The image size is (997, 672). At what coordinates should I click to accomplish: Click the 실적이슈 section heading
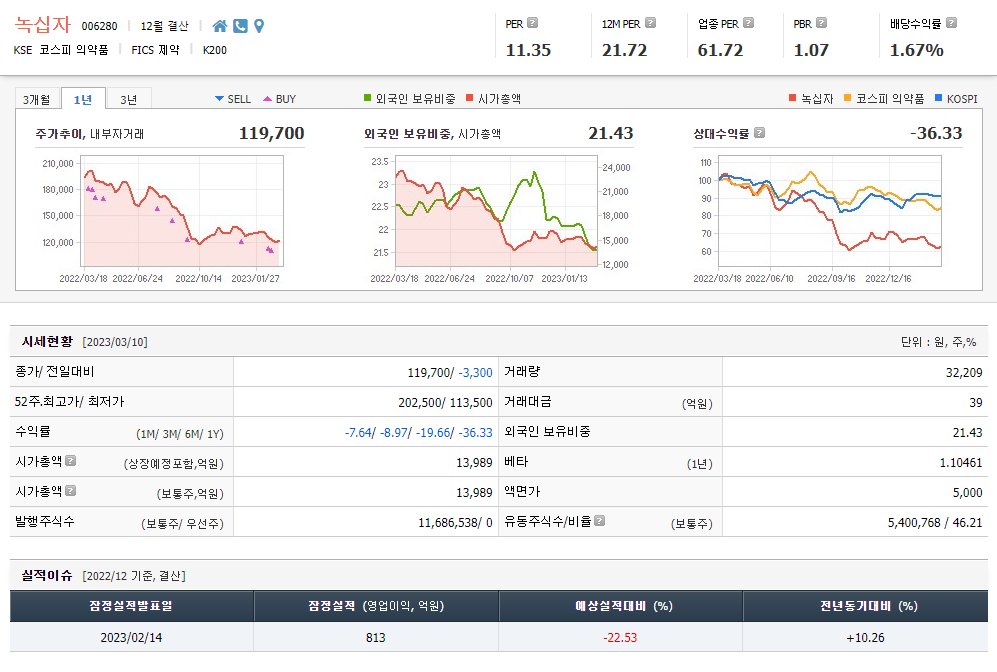coord(47,575)
